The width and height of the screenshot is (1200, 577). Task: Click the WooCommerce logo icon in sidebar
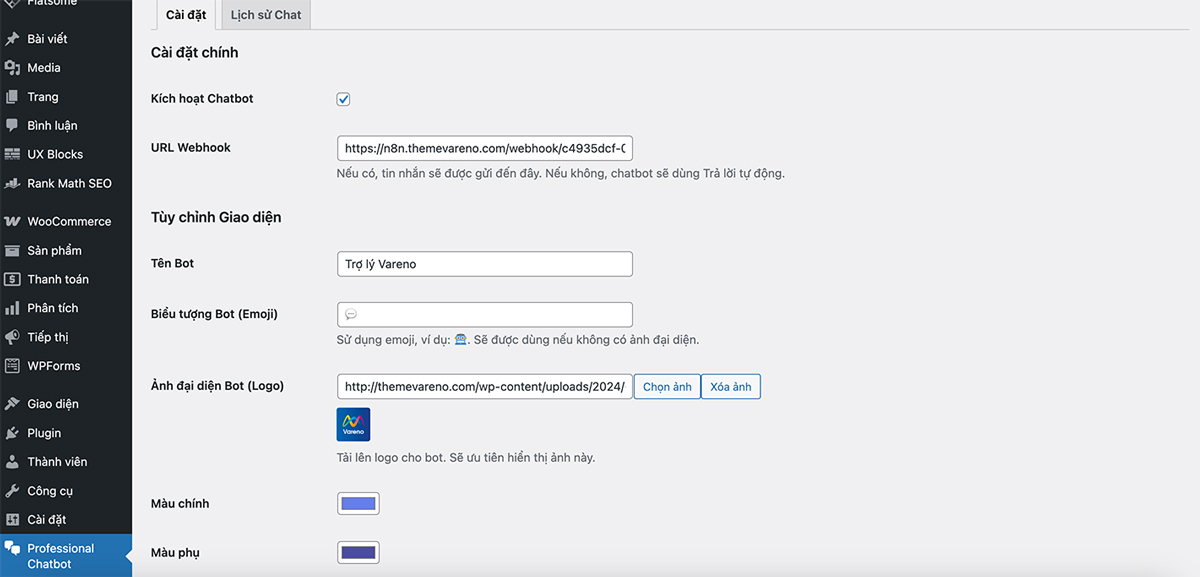pos(12,221)
